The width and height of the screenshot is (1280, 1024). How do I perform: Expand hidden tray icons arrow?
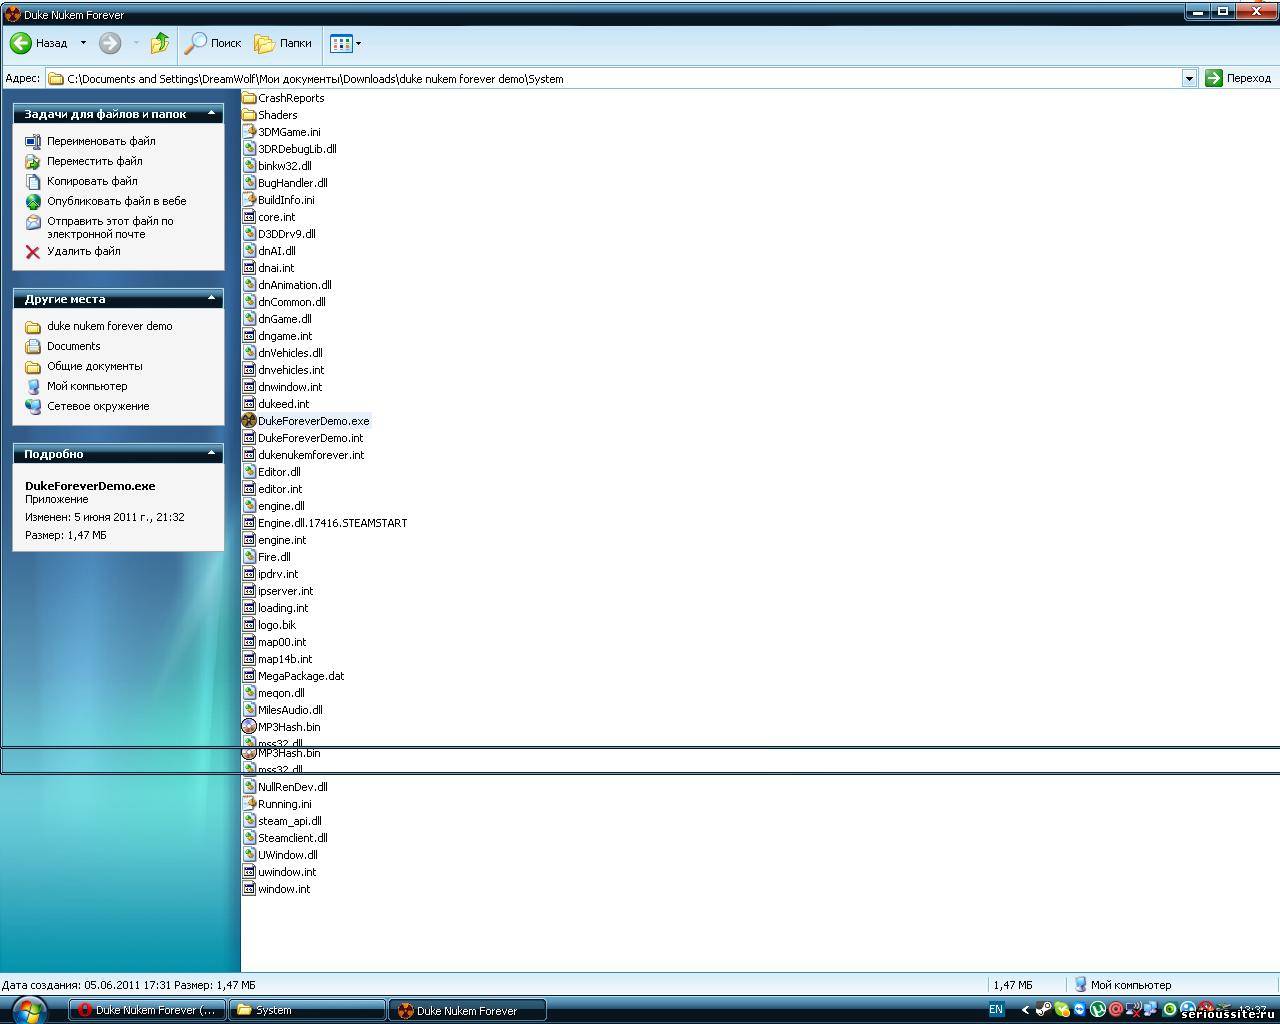[1025, 1010]
